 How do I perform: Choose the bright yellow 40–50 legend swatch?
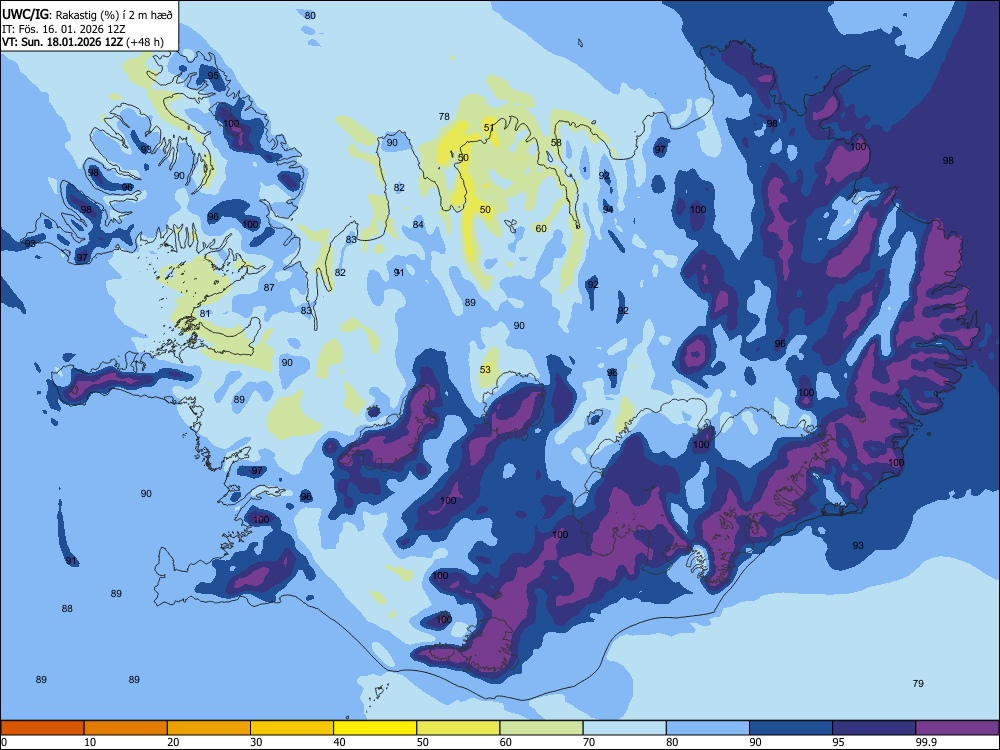pyautogui.click(x=375, y=728)
